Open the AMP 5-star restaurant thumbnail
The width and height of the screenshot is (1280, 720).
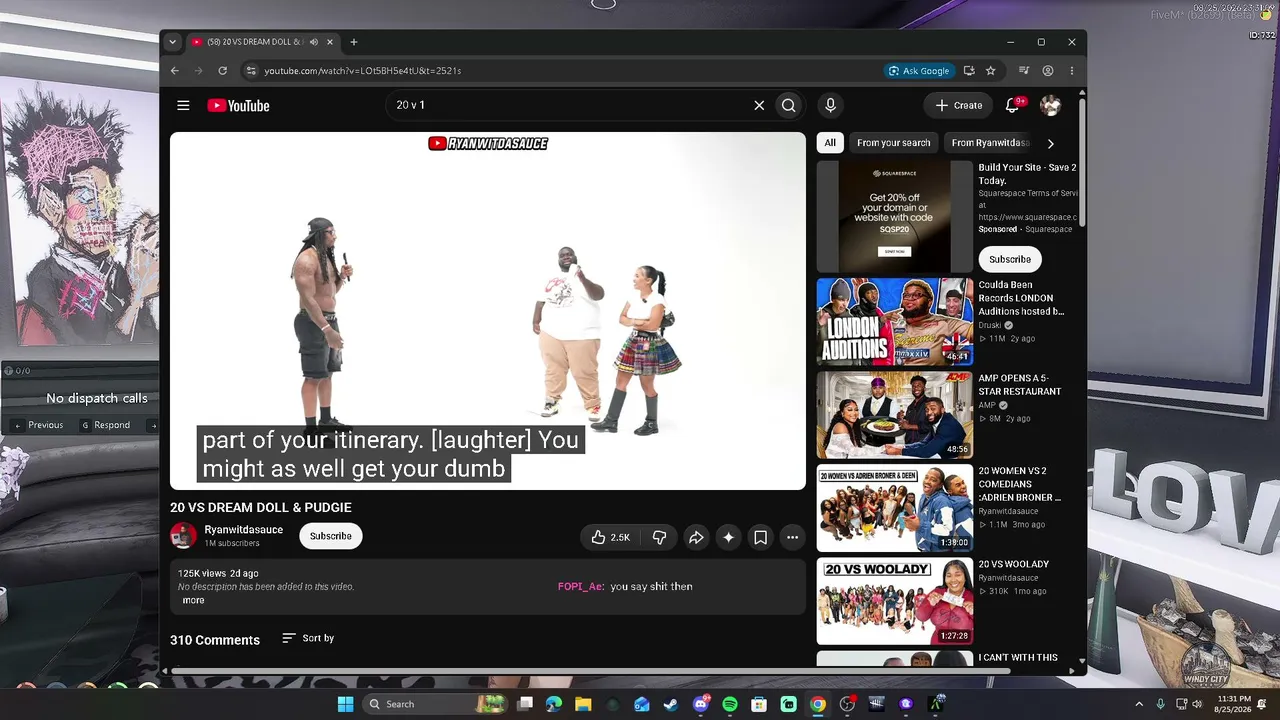pyautogui.click(x=895, y=415)
